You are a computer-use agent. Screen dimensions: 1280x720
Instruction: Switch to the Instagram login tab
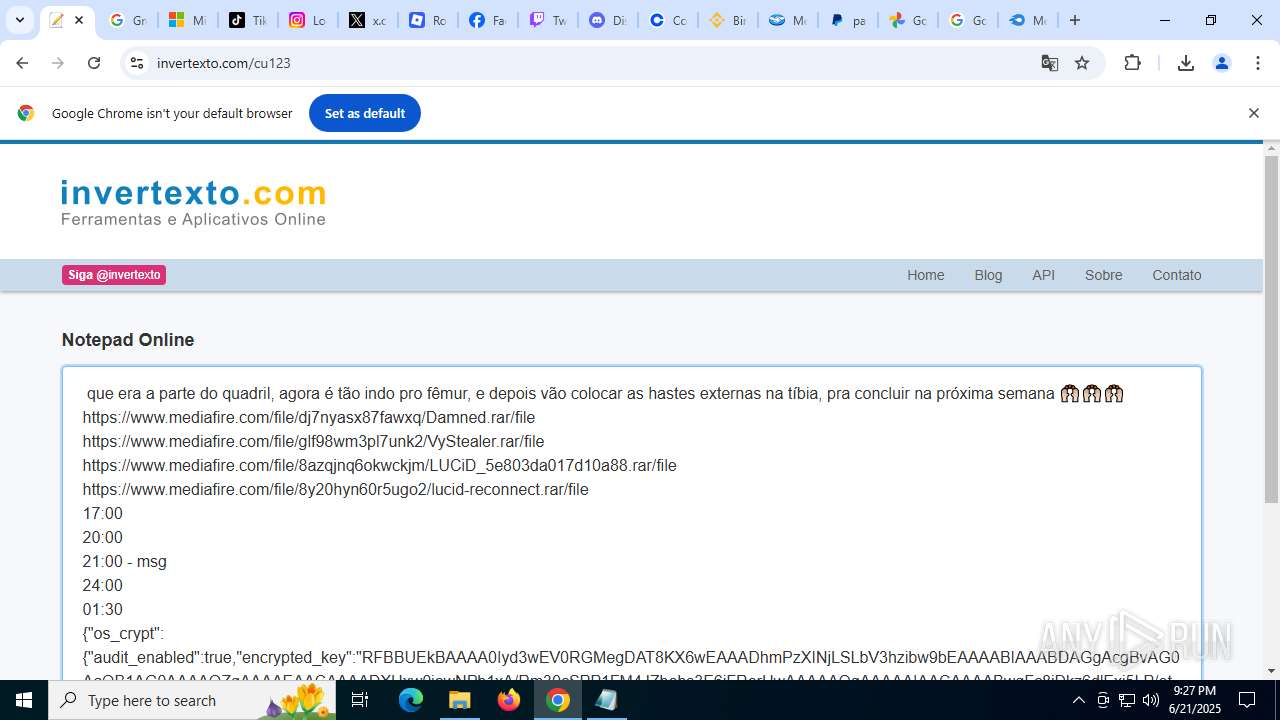307,20
